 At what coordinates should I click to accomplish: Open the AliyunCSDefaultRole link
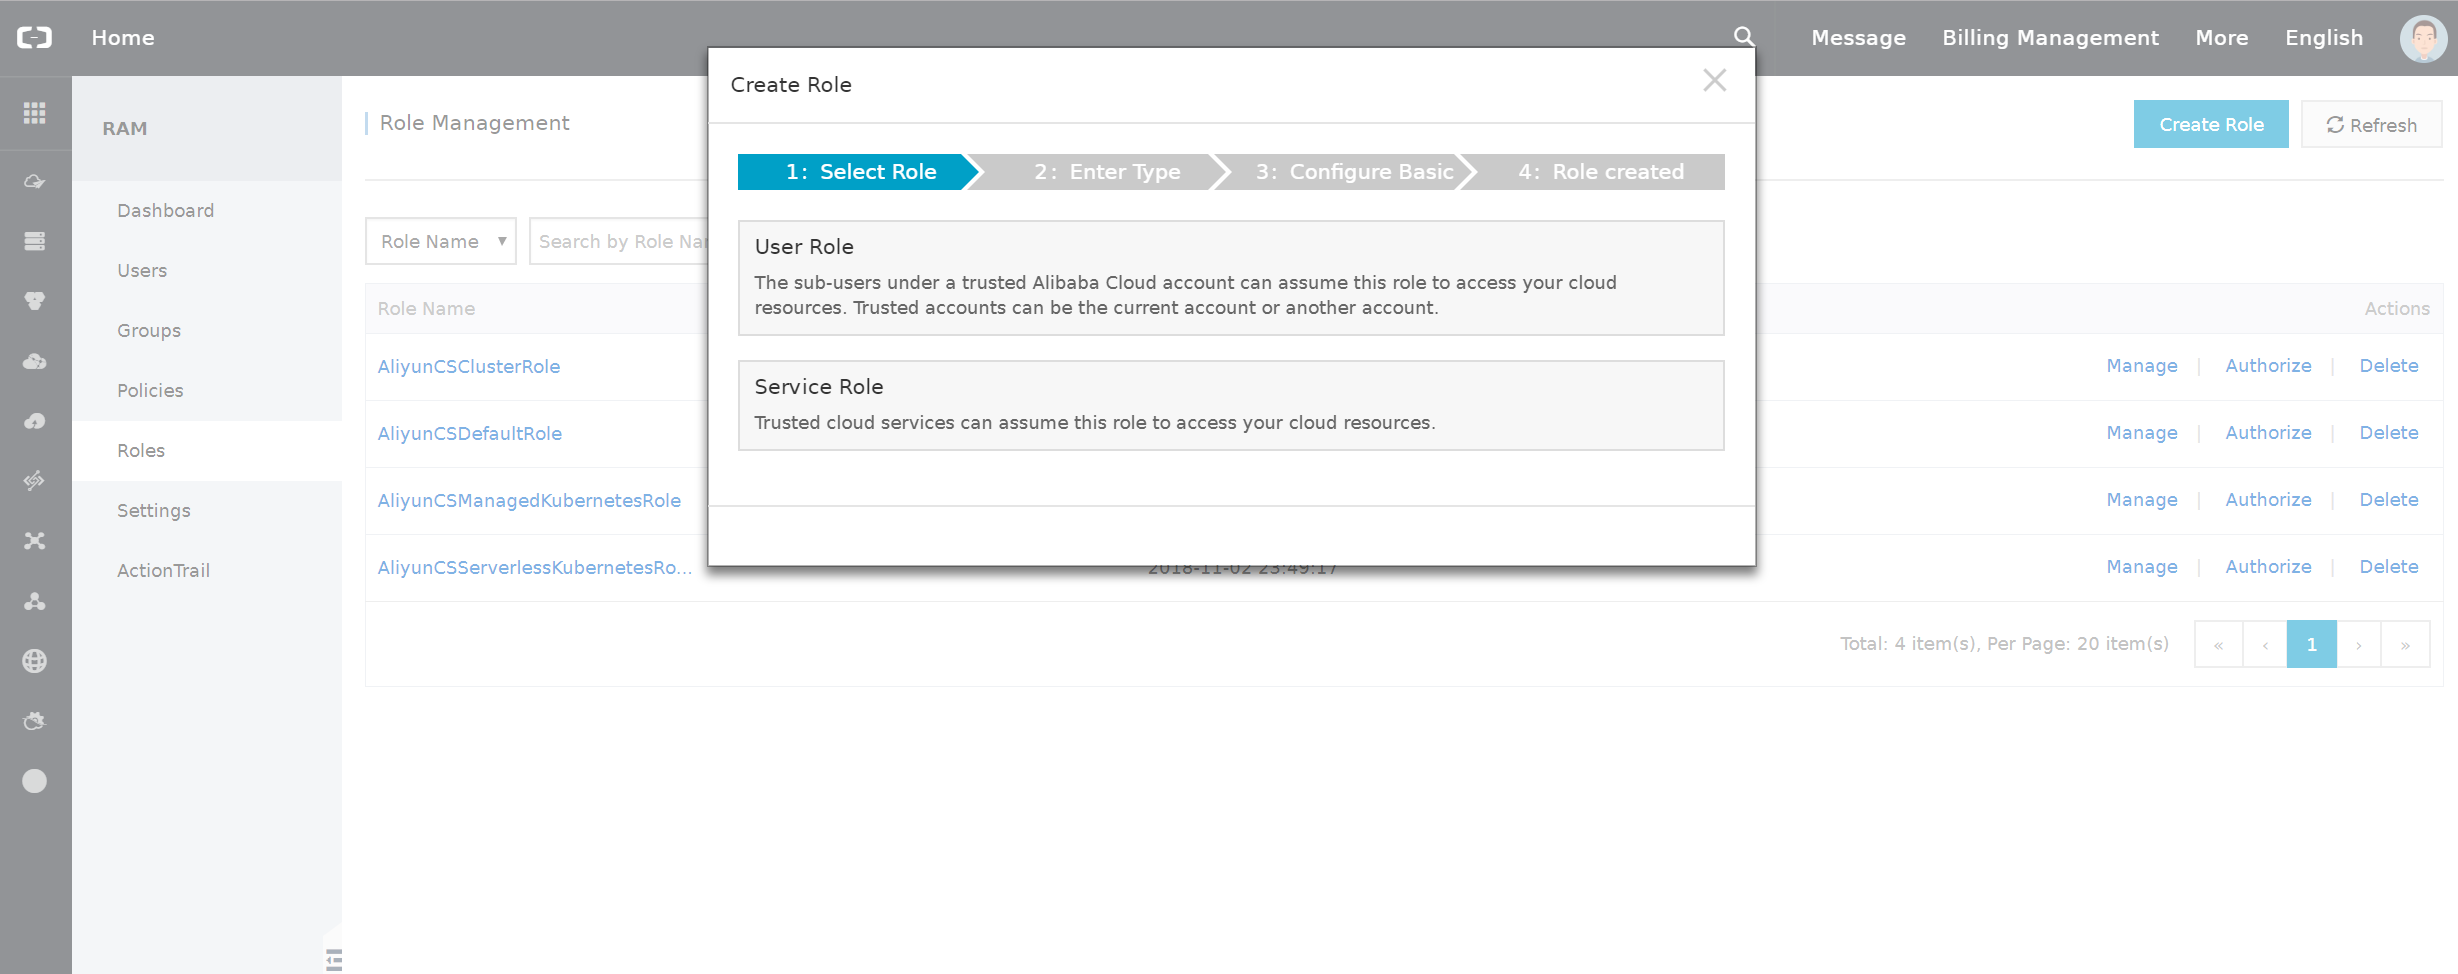pos(470,434)
